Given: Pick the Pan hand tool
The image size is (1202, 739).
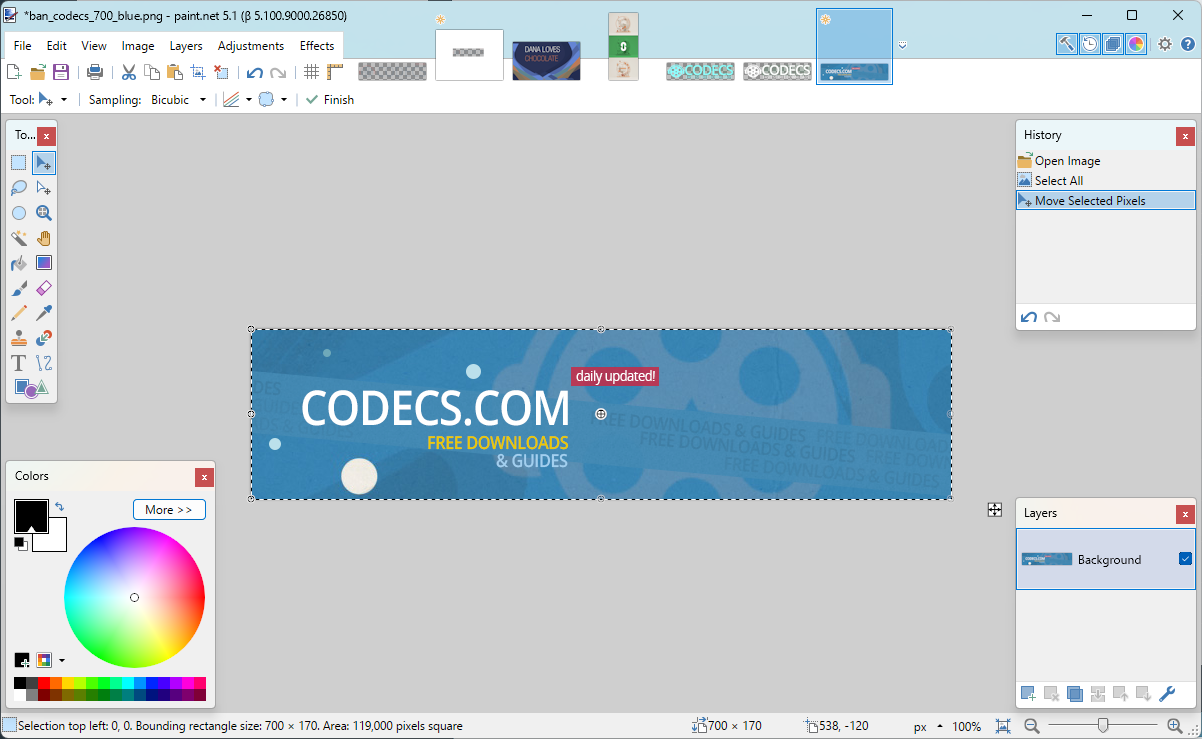Looking at the screenshot, I should 44,238.
